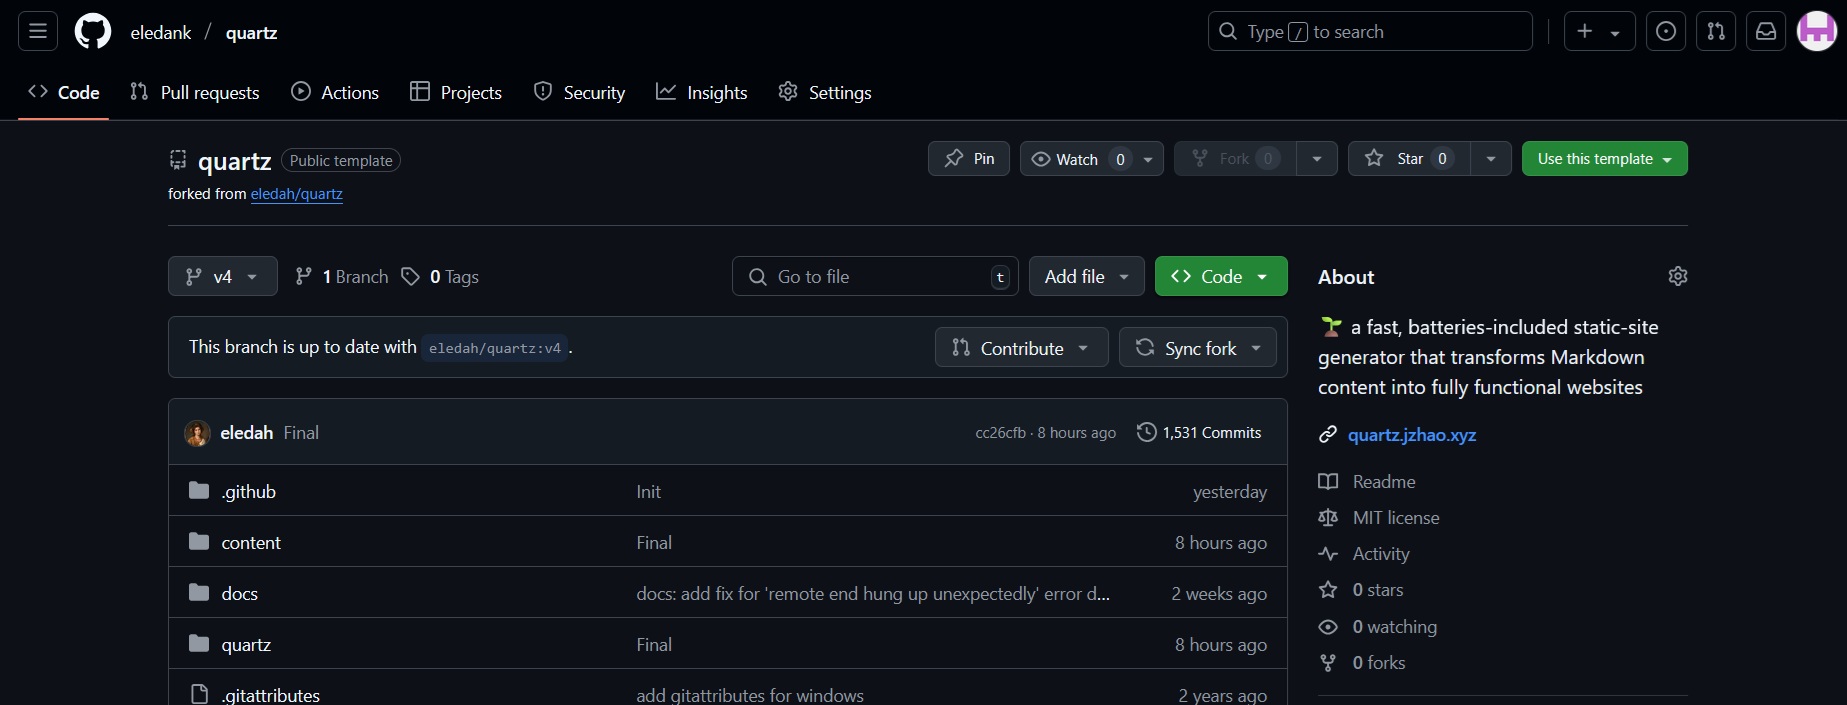The height and width of the screenshot is (705, 1847).
Task: Click the star icon beside 0 stars
Action: (x=1328, y=590)
